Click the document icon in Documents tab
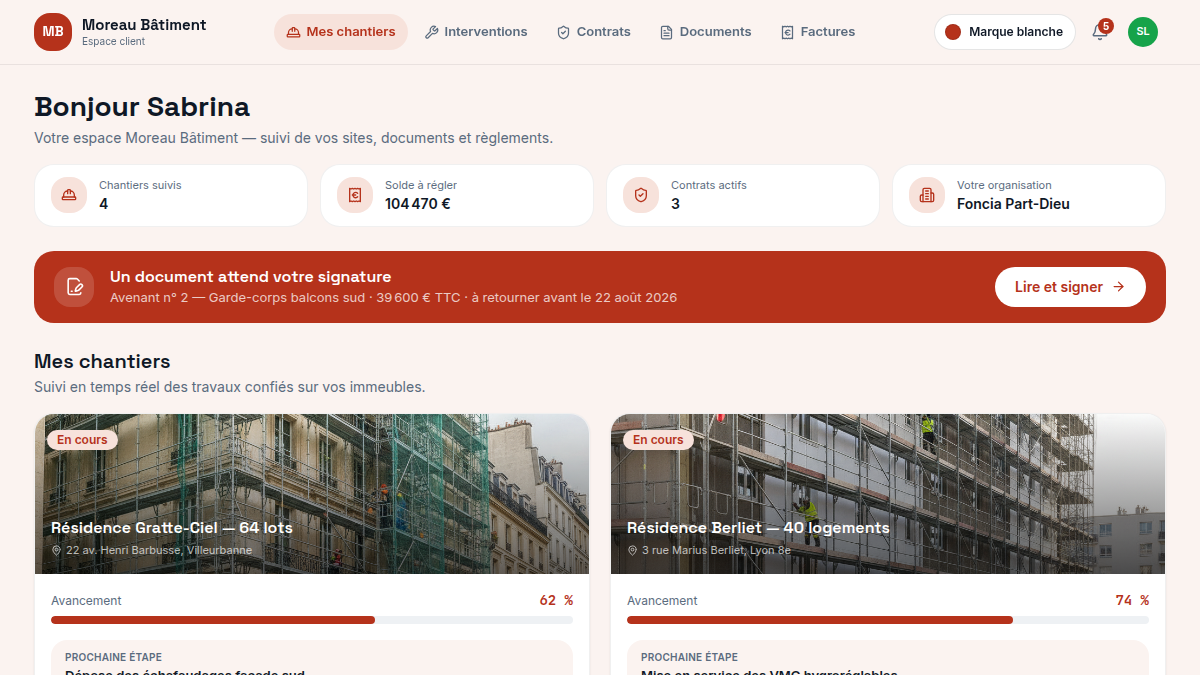The width and height of the screenshot is (1200, 675). pos(666,32)
